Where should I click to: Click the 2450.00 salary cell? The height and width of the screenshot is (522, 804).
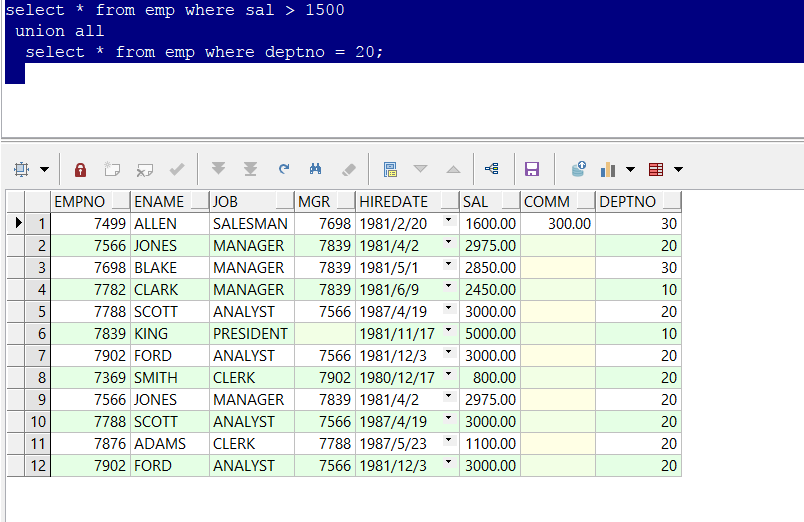coord(490,290)
